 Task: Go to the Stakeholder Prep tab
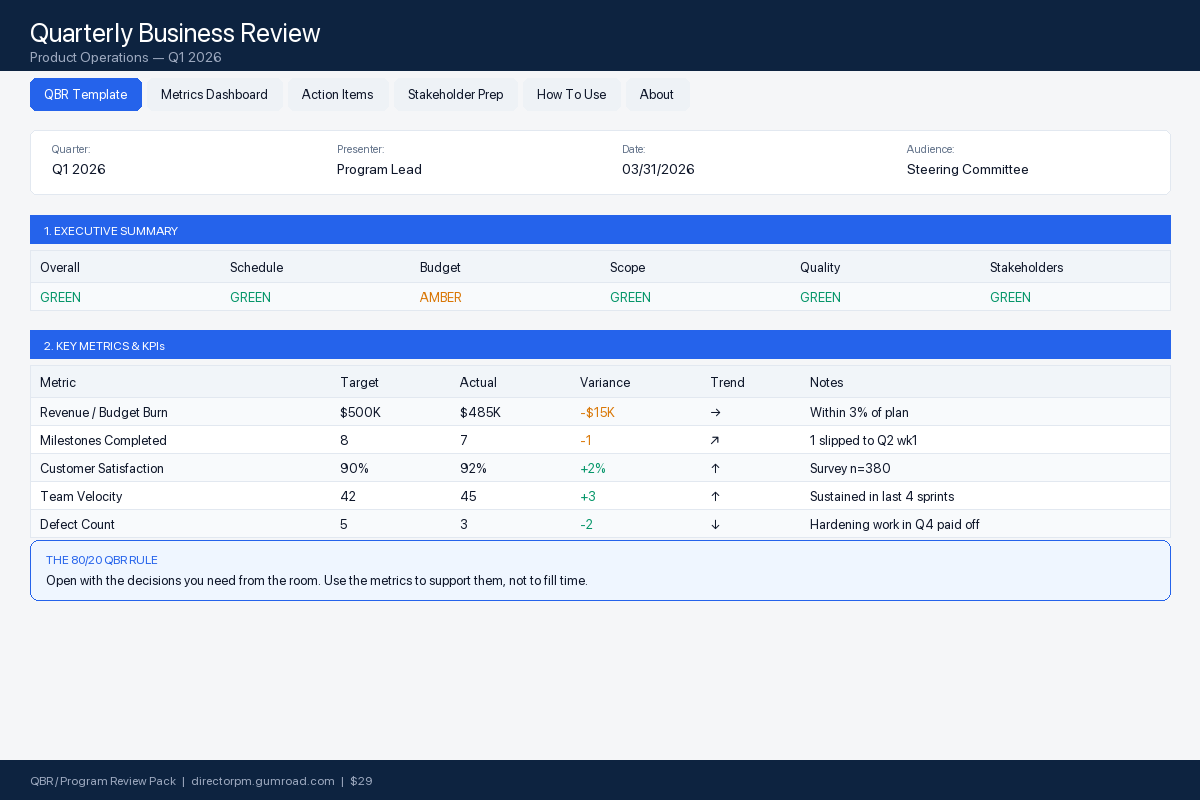pyautogui.click(x=456, y=94)
